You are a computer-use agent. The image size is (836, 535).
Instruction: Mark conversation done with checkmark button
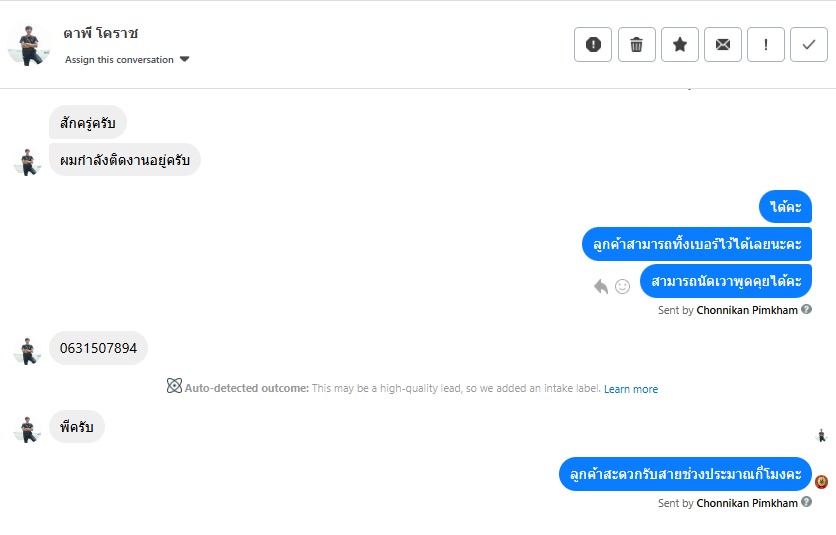(809, 44)
